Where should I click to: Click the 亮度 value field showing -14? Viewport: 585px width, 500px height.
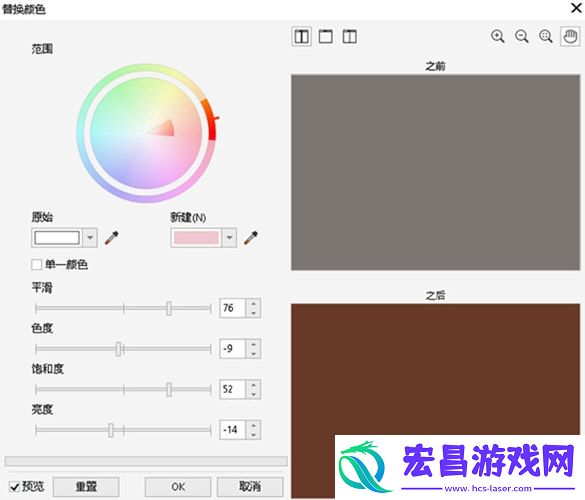point(232,430)
